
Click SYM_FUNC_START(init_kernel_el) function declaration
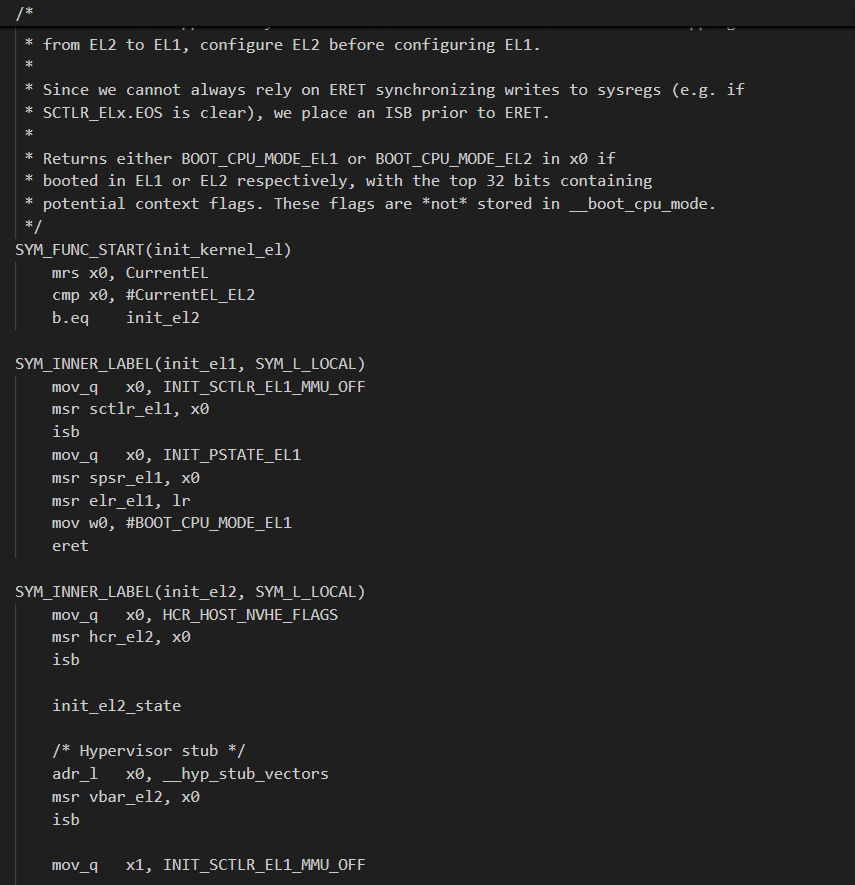(154, 249)
